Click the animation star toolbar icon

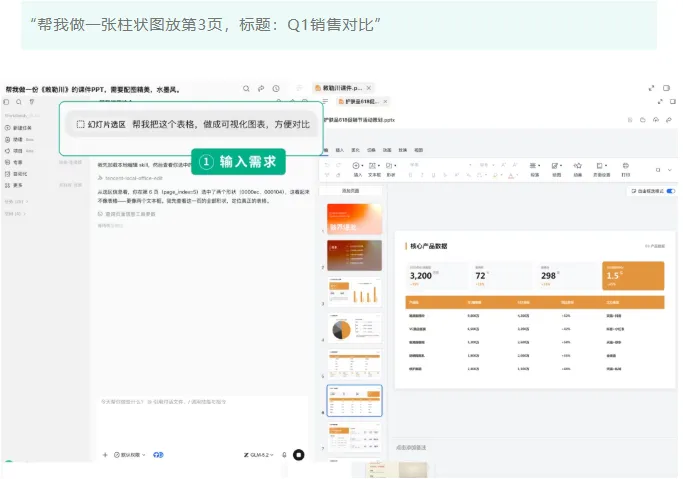pyautogui.click(x=578, y=165)
